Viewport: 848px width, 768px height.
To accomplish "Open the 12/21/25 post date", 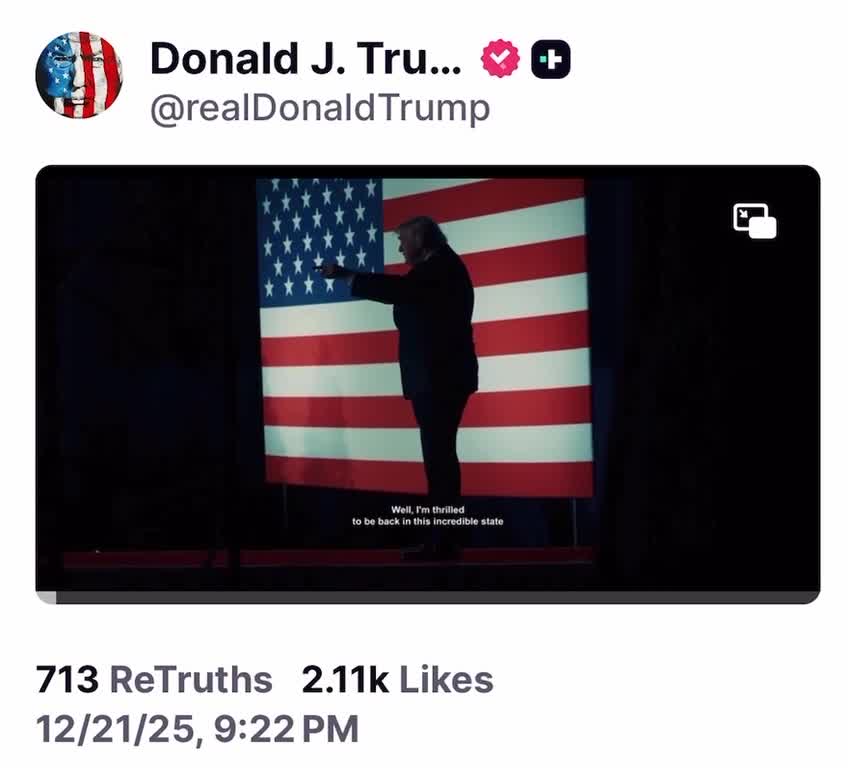I will pos(115,729).
